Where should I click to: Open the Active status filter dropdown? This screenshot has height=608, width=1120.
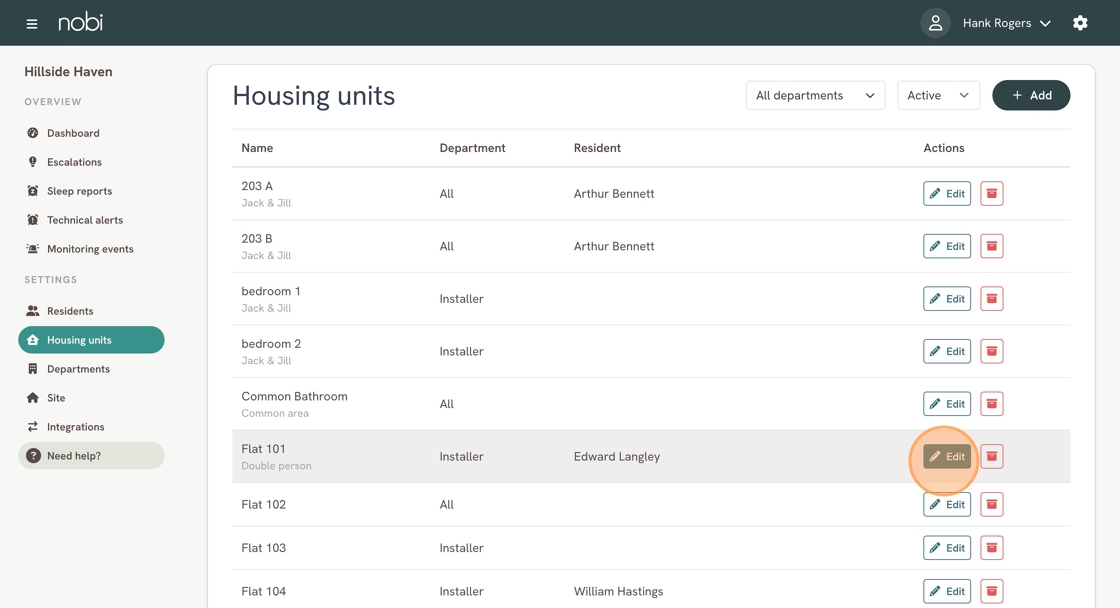pos(937,96)
